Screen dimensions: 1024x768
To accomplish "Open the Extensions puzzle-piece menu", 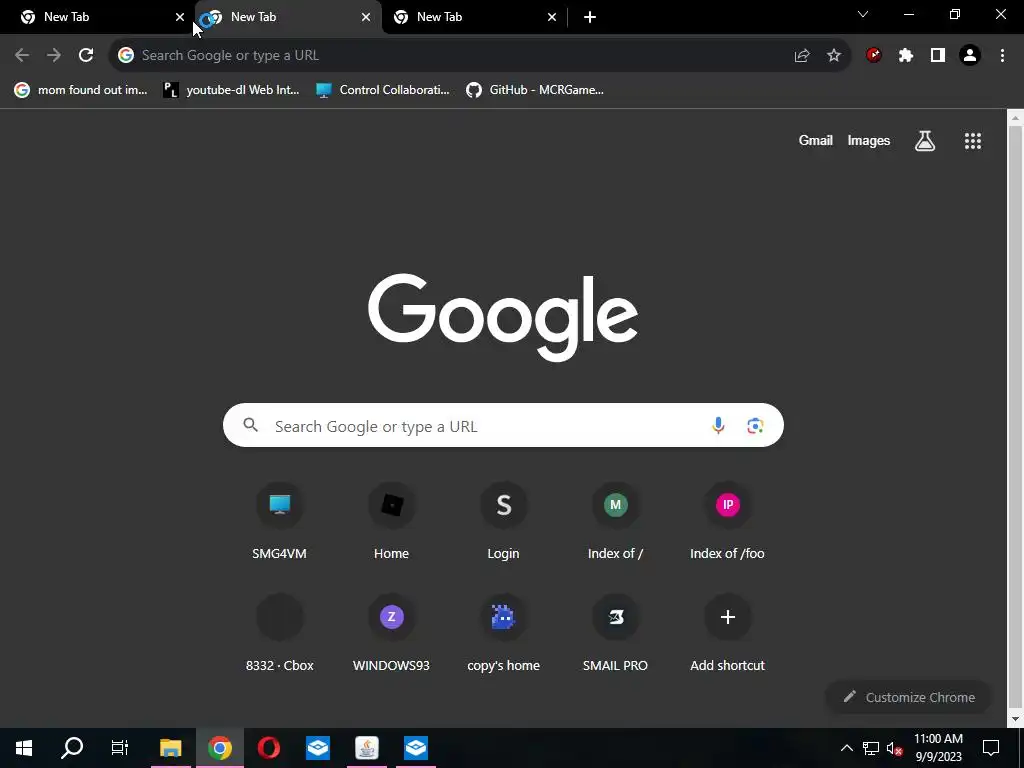I will tap(906, 56).
